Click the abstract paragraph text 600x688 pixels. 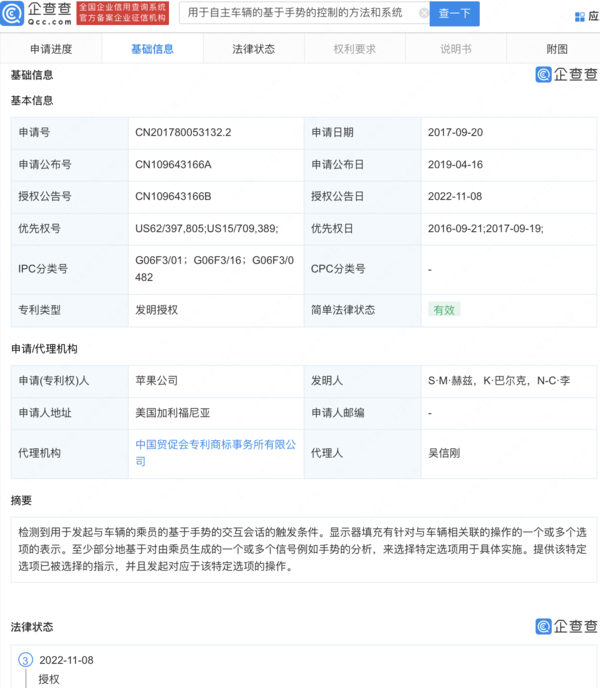[302, 549]
